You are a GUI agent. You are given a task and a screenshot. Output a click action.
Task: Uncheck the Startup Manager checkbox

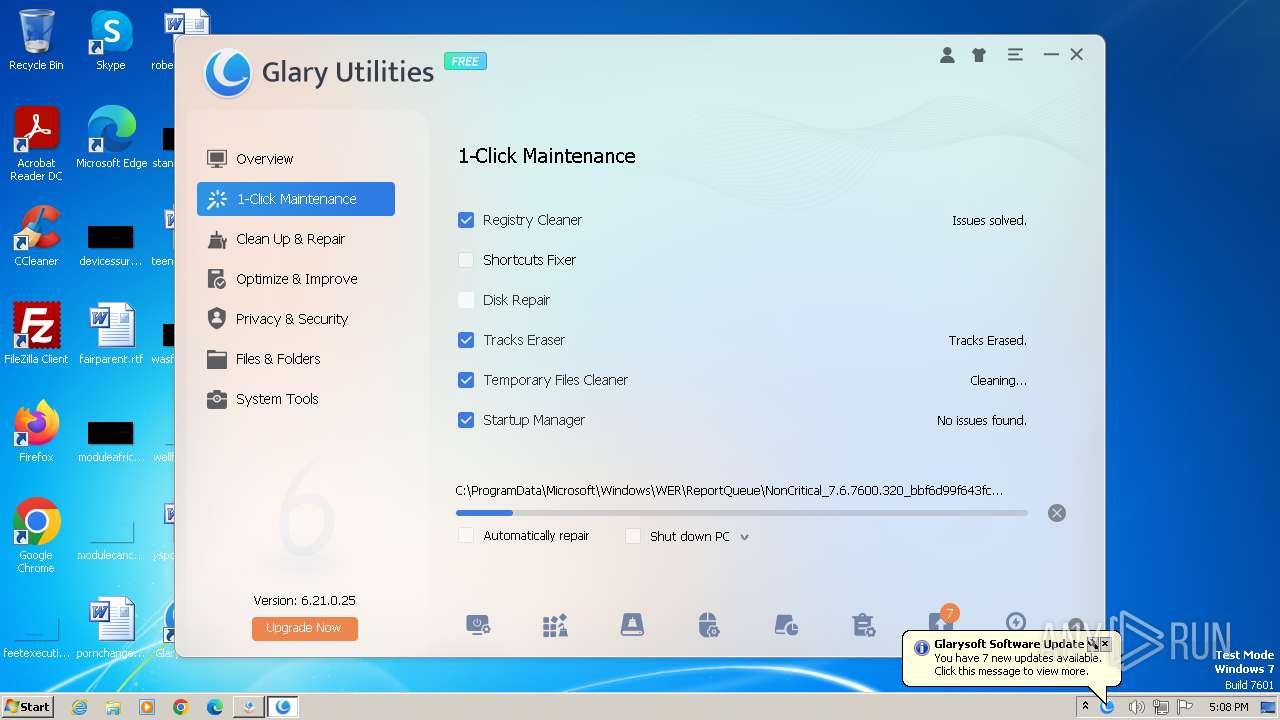pyautogui.click(x=466, y=420)
